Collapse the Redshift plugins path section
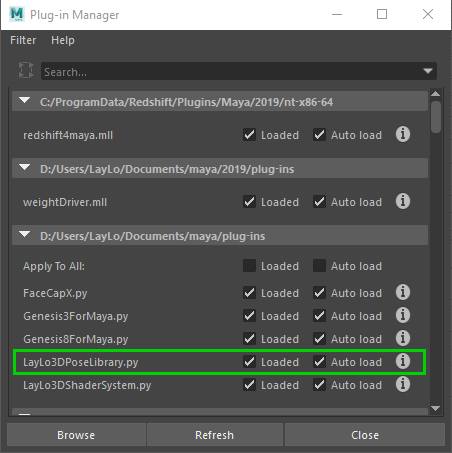The width and height of the screenshot is (452, 453). click(x=25, y=100)
